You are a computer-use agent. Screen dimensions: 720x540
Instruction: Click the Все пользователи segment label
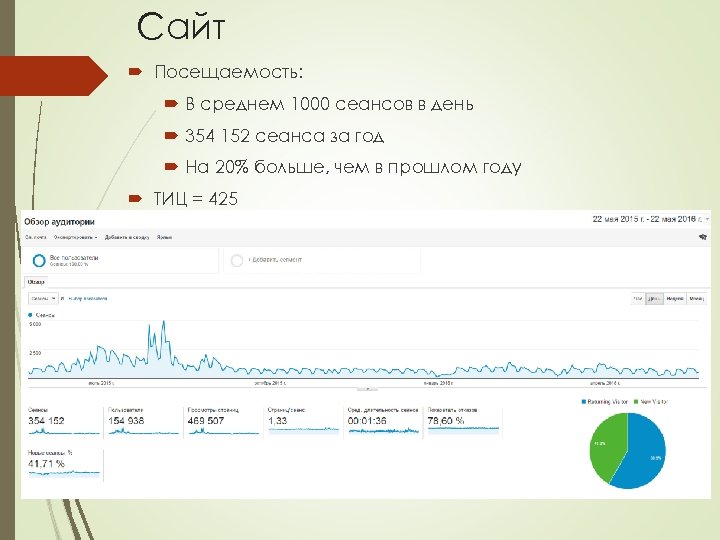(x=73, y=258)
